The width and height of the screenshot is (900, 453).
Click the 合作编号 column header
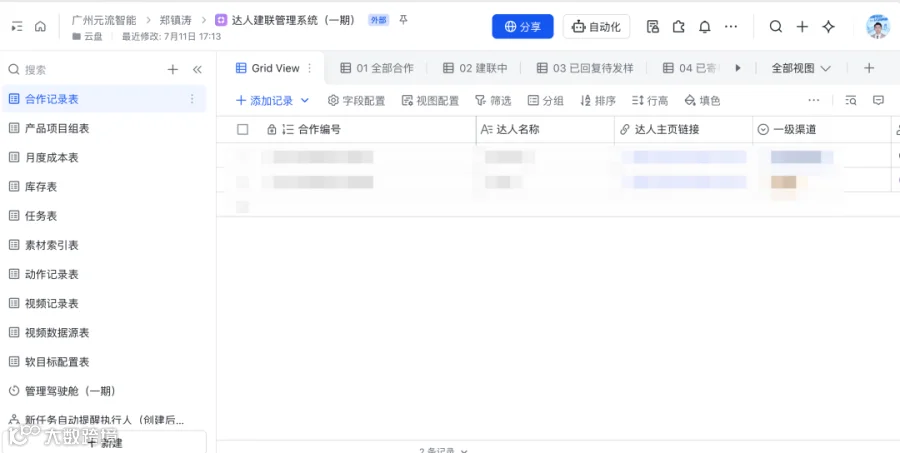370,130
